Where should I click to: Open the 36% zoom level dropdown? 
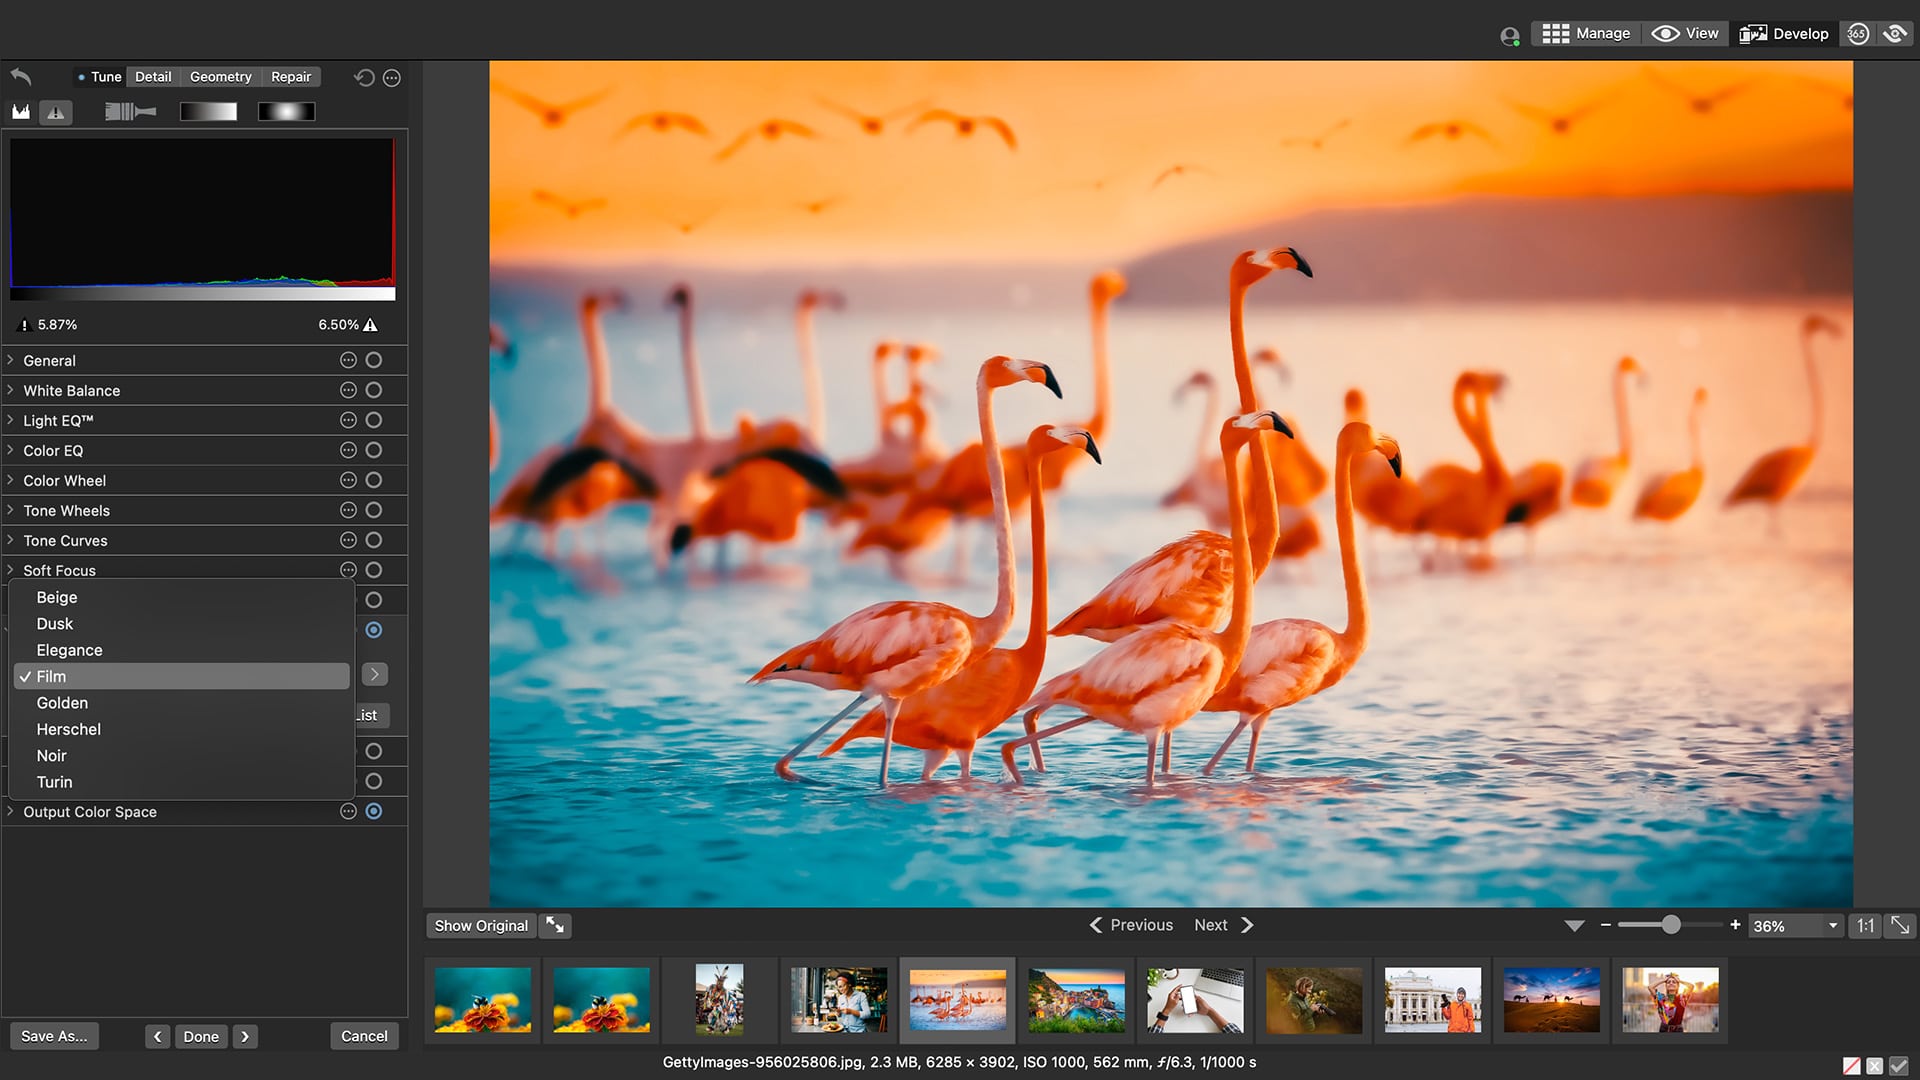(1833, 926)
